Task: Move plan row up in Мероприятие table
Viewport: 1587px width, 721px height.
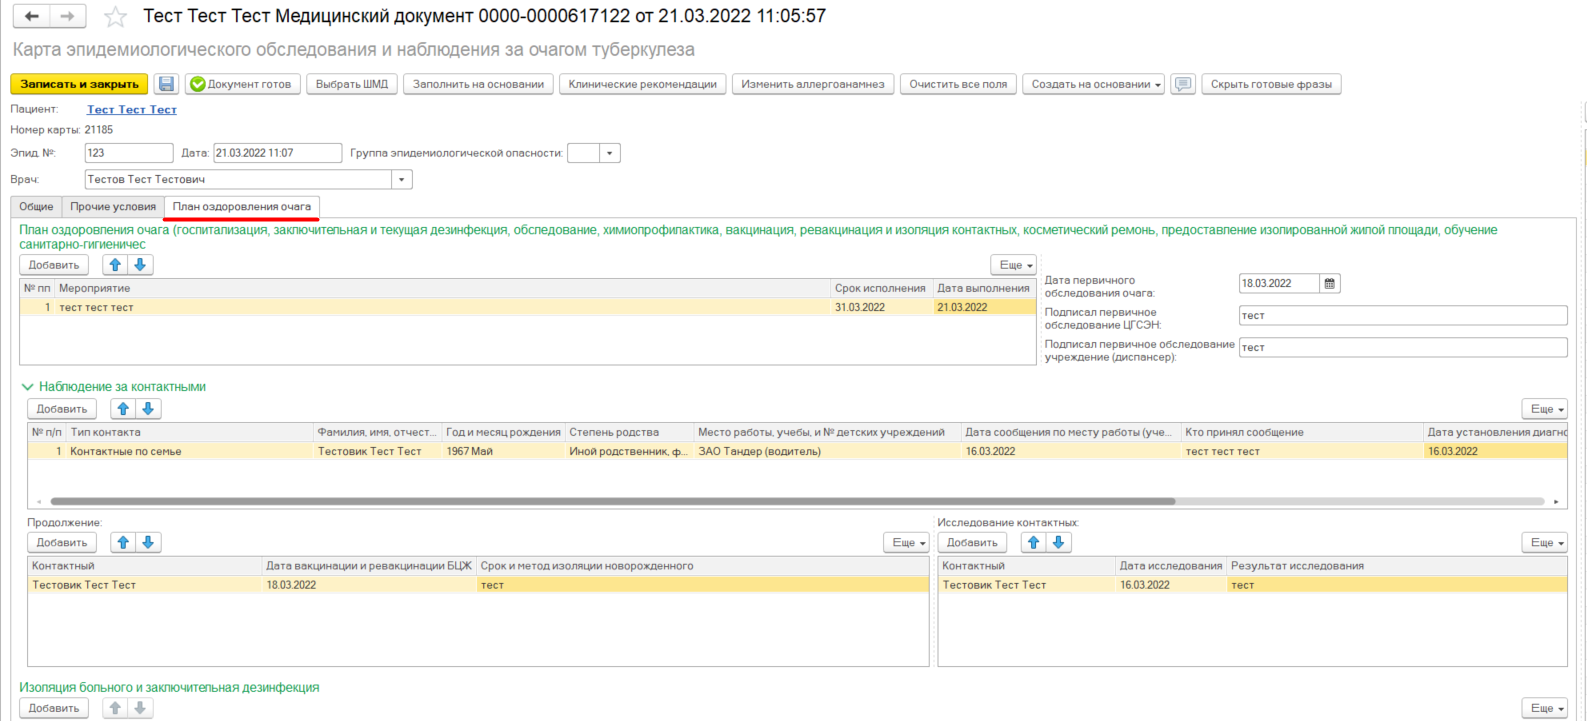Action: click(115, 265)
